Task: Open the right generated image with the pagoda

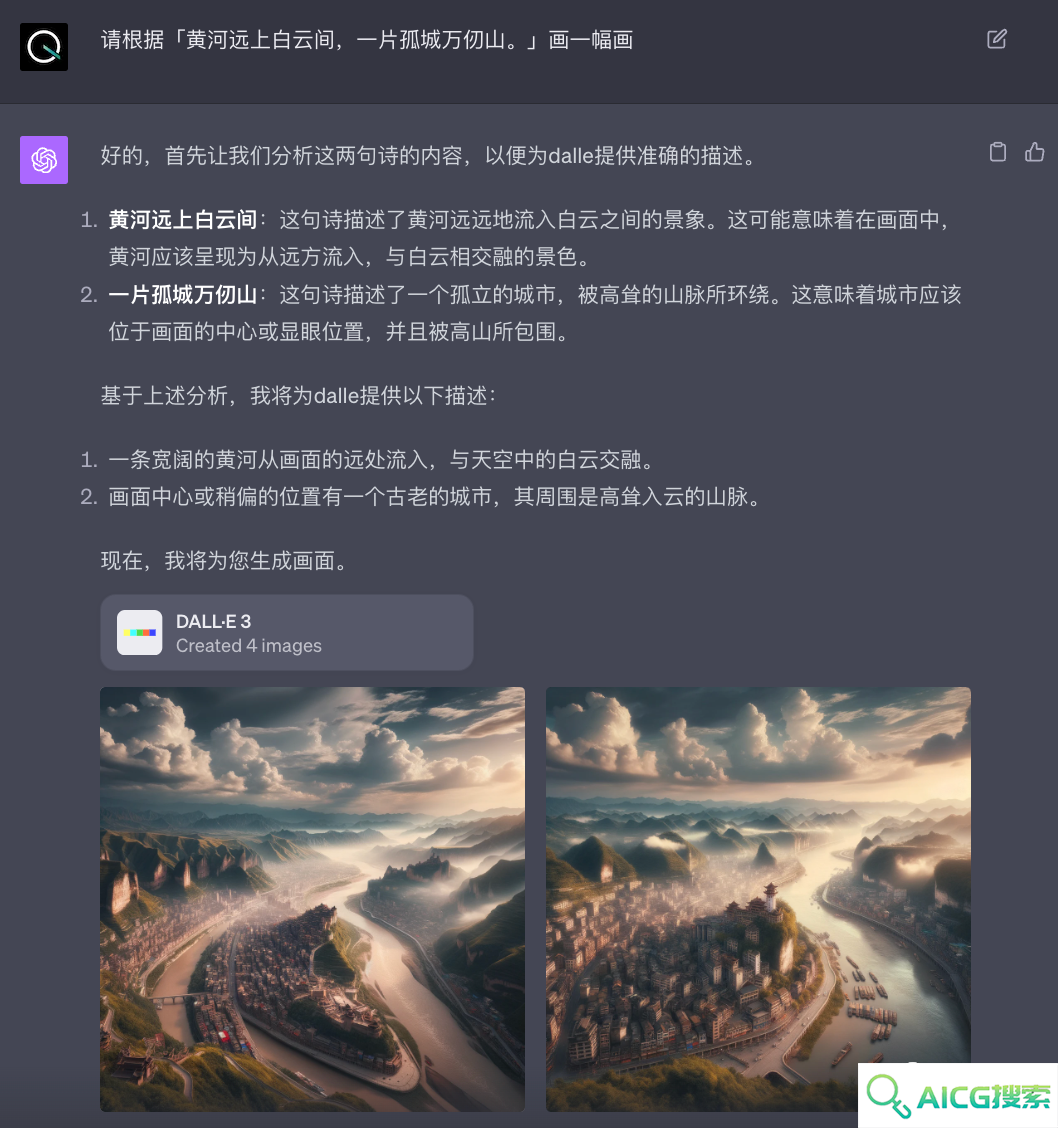Action: pos(758,899)
